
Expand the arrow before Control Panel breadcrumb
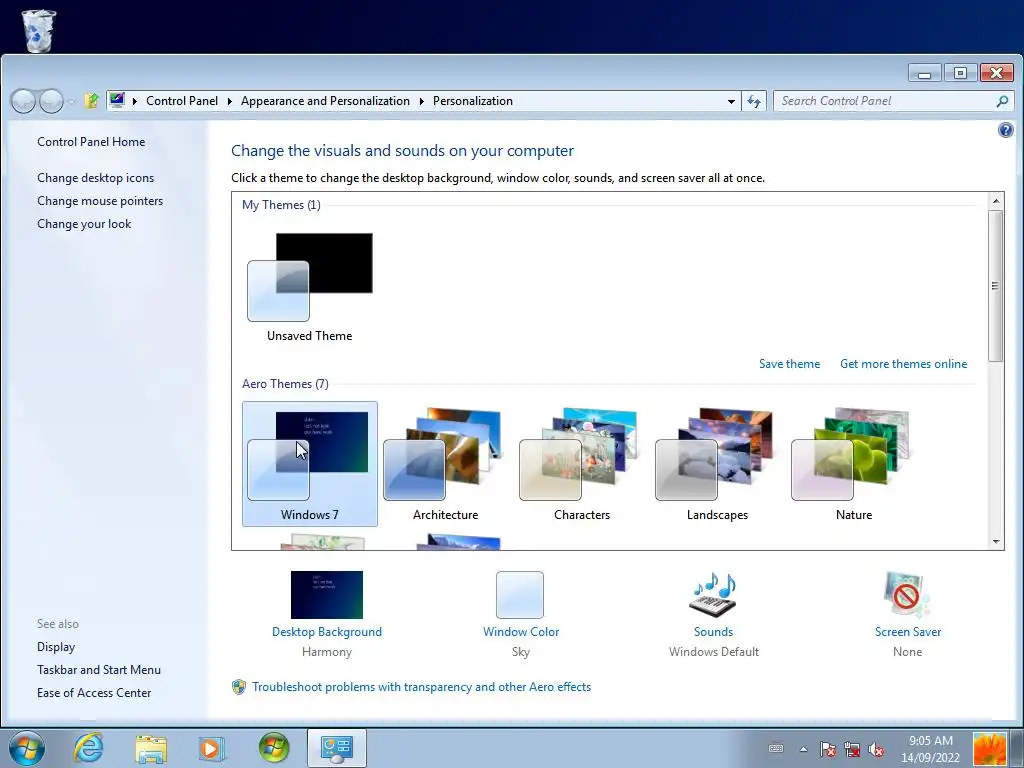pyautogui.click(x=135, y=101)
